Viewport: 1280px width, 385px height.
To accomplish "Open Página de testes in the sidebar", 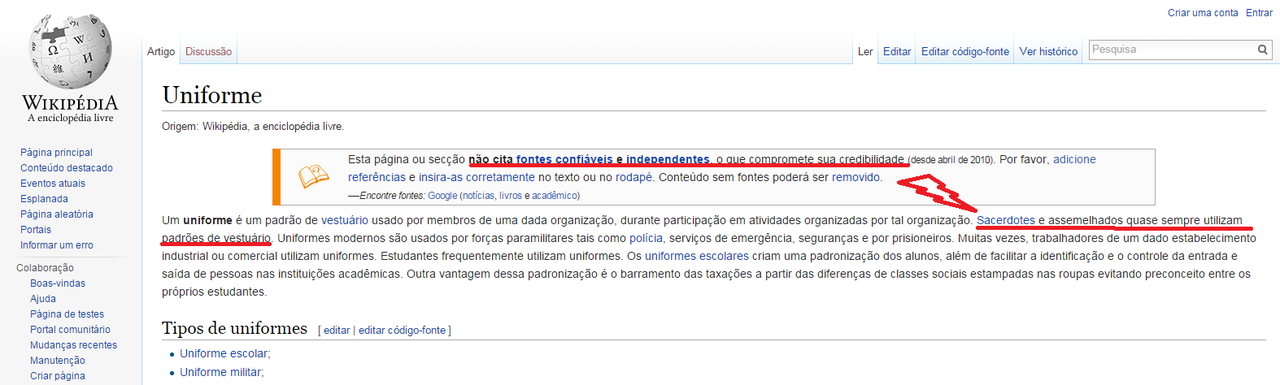I will [x=67, y=314].
